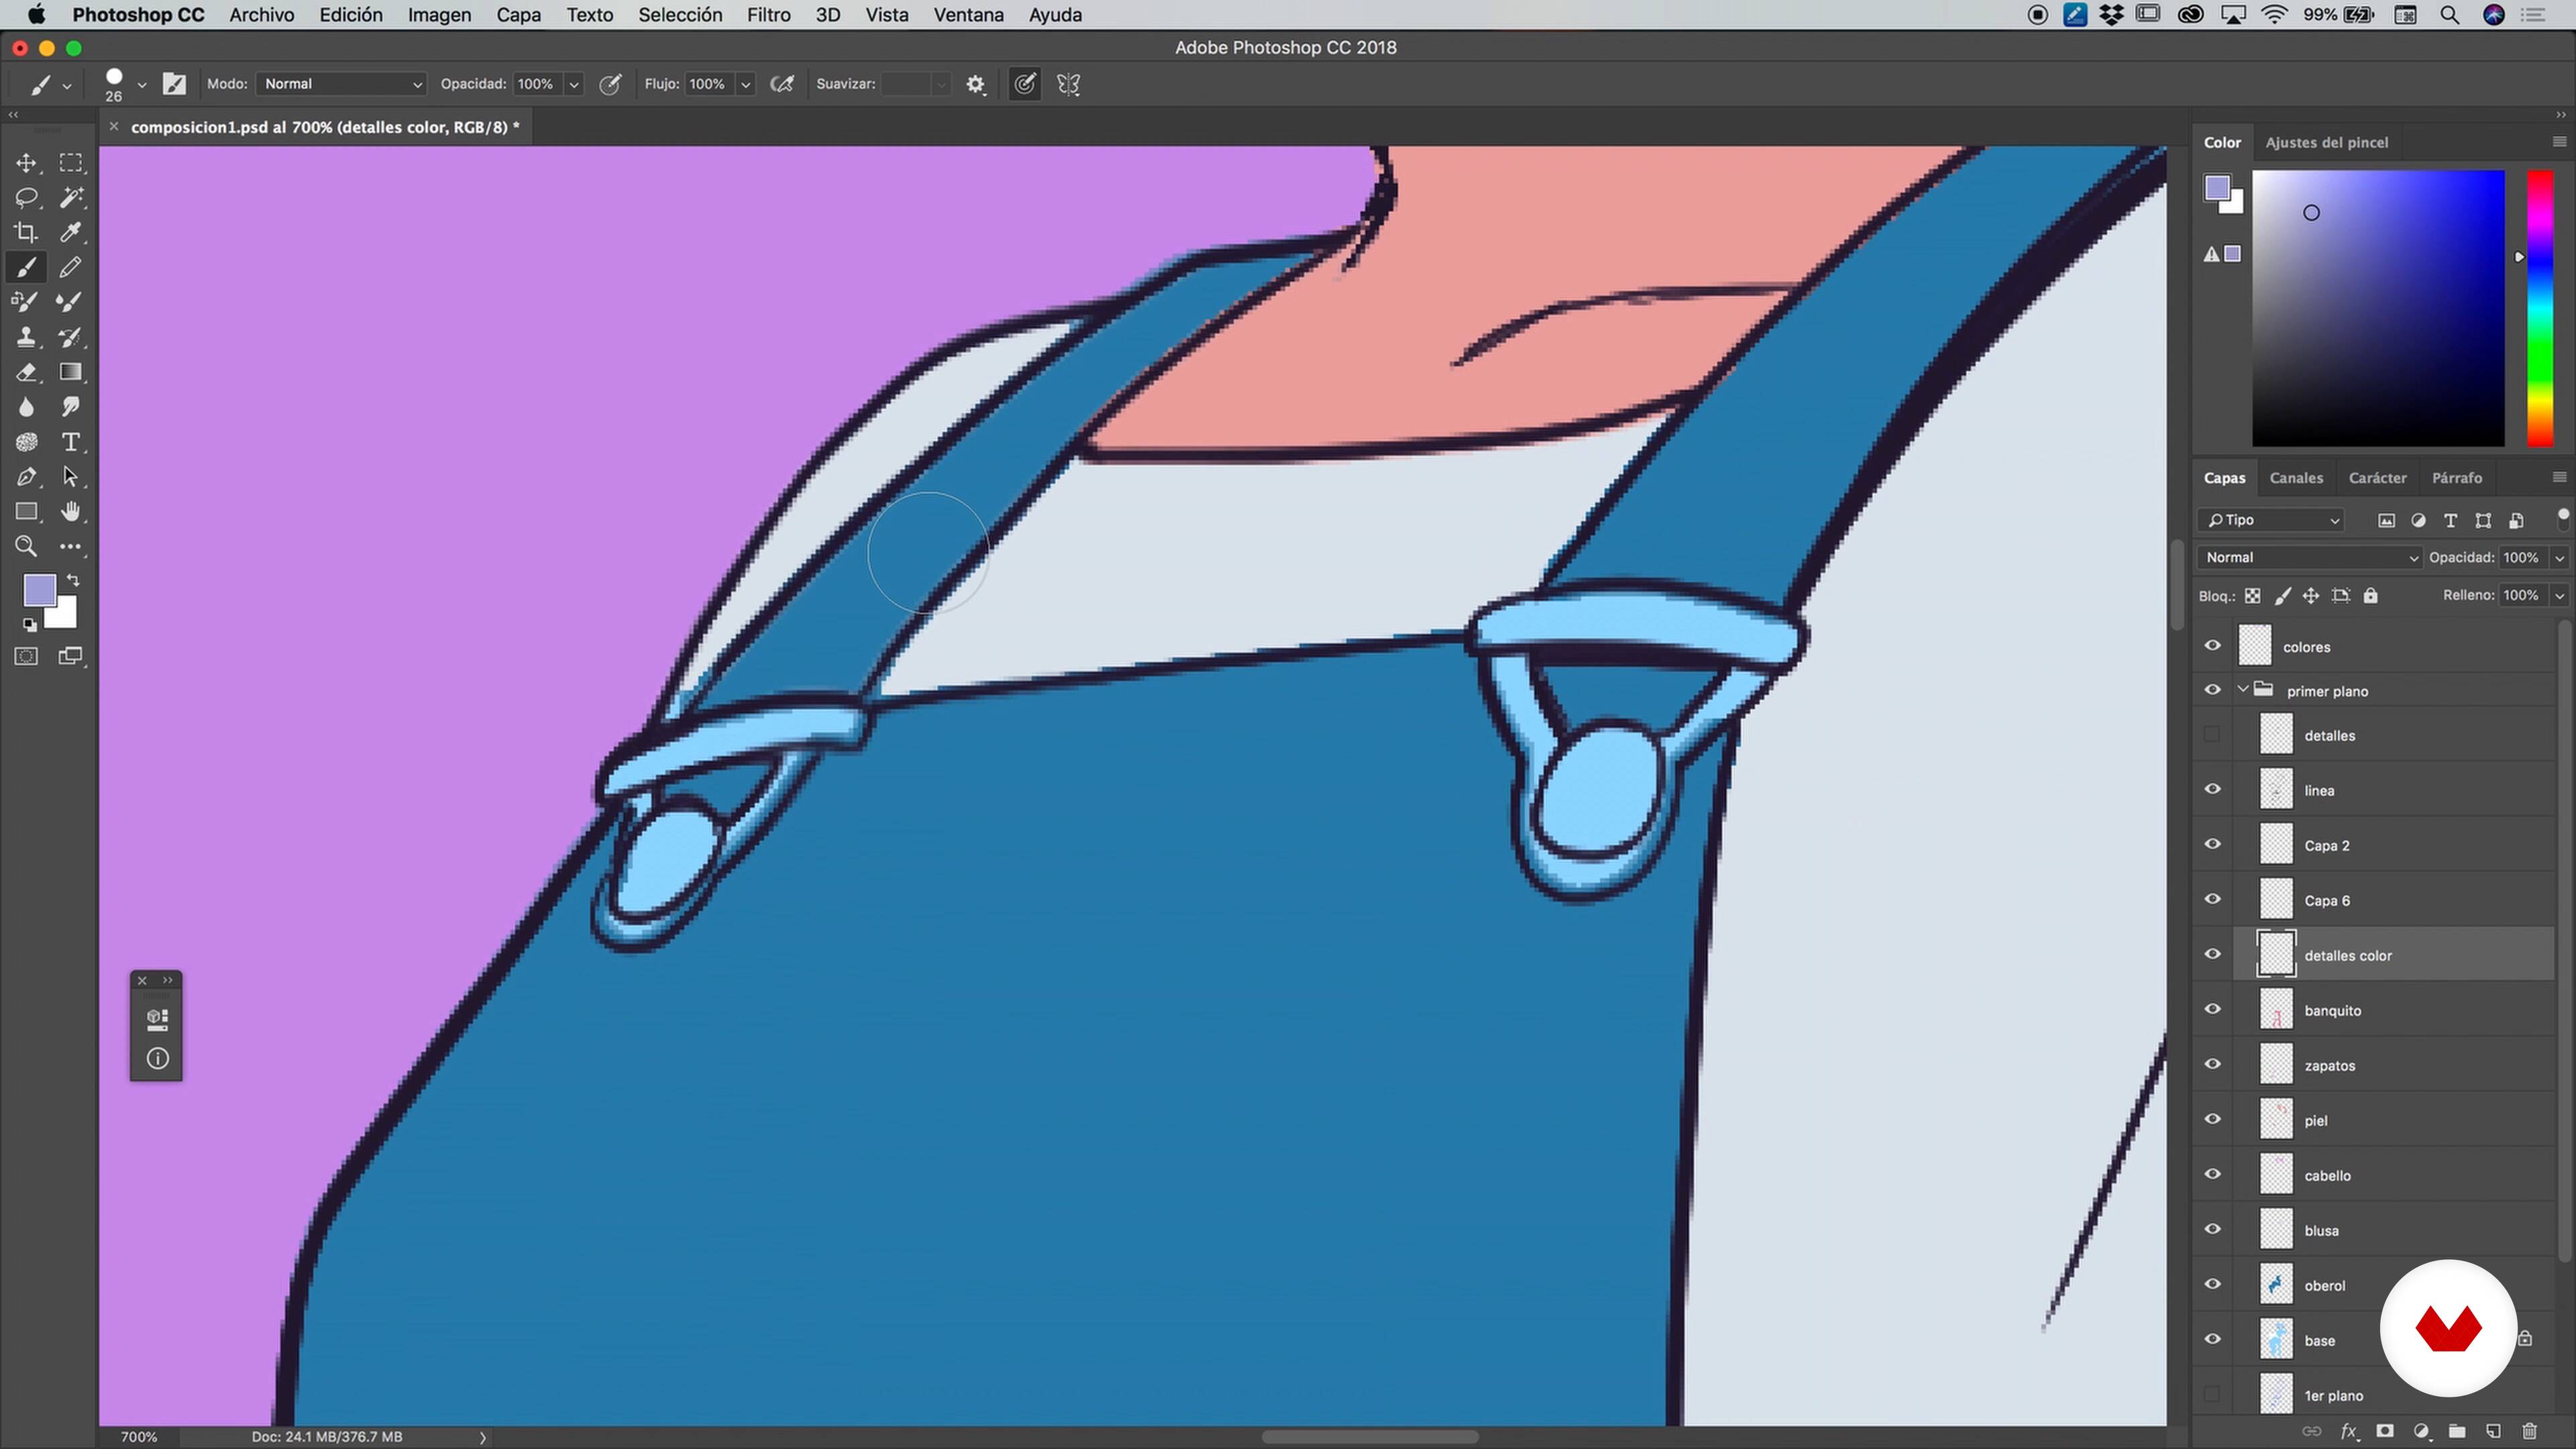Add layer style fx
The image size is (2576, 1449).
coord(2349,1431)
